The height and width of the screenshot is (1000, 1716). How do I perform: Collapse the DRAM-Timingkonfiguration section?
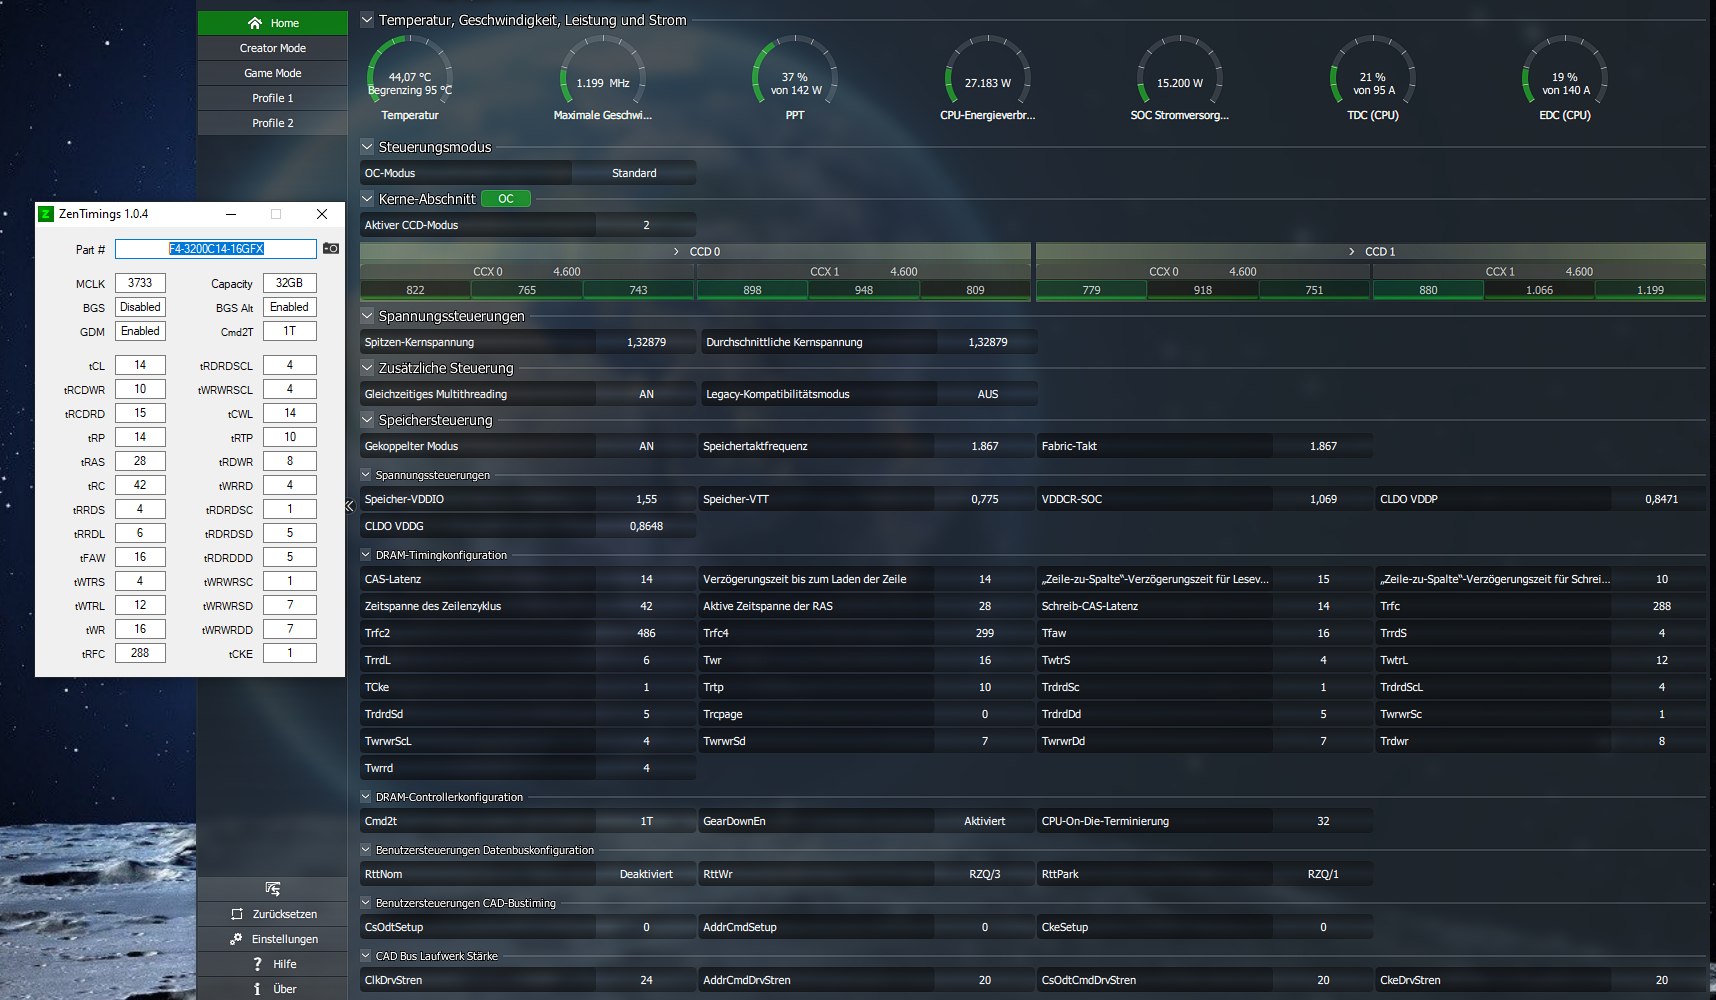click(366, 555)
